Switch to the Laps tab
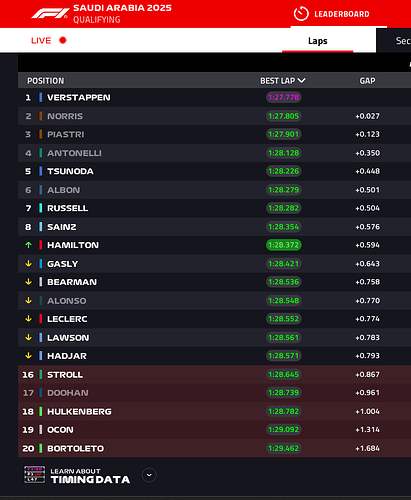411x500 pixels. coord(317,41)
